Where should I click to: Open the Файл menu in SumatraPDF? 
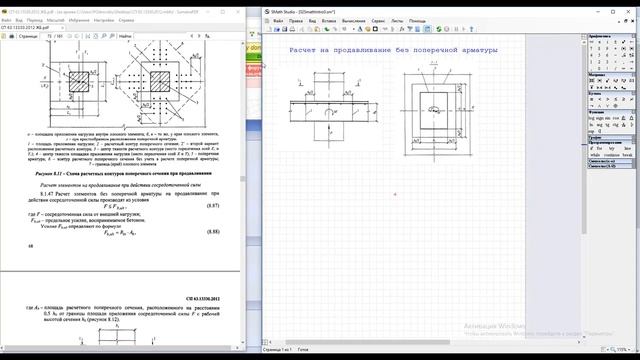6,20
